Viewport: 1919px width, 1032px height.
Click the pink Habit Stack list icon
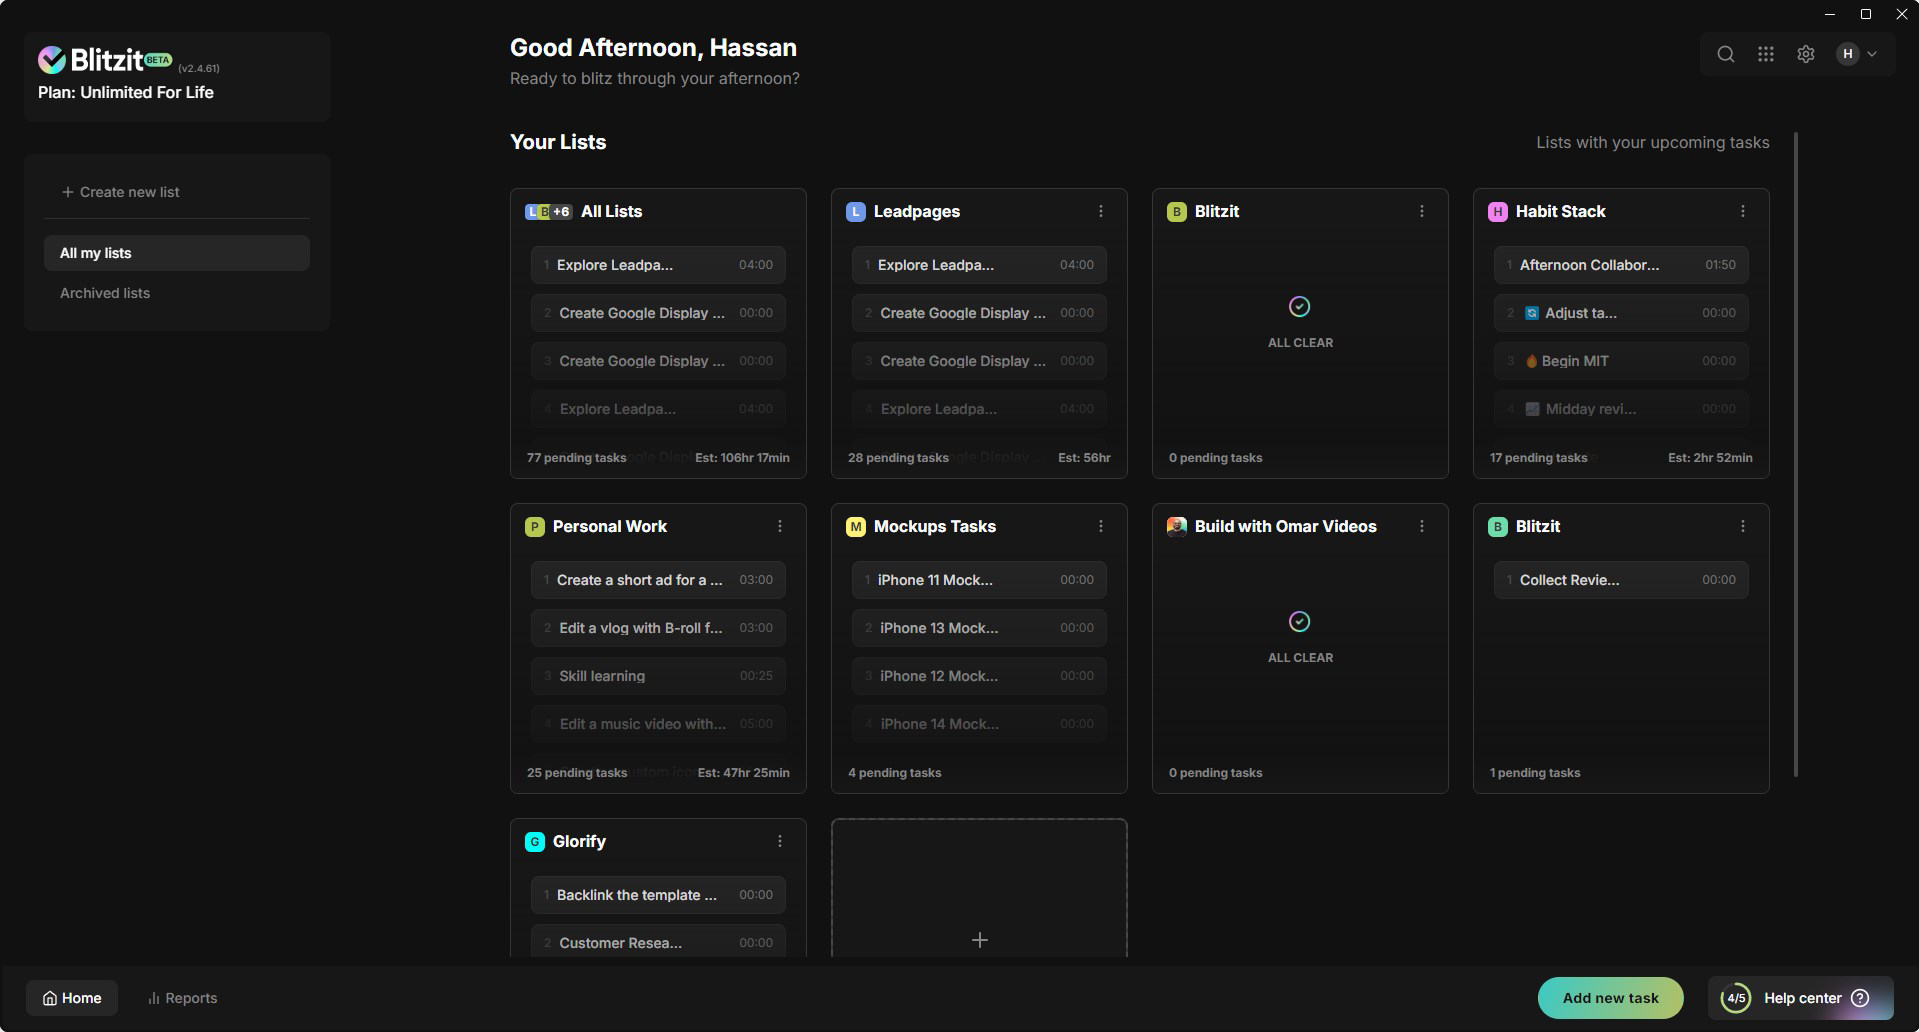click(1496, 211)
